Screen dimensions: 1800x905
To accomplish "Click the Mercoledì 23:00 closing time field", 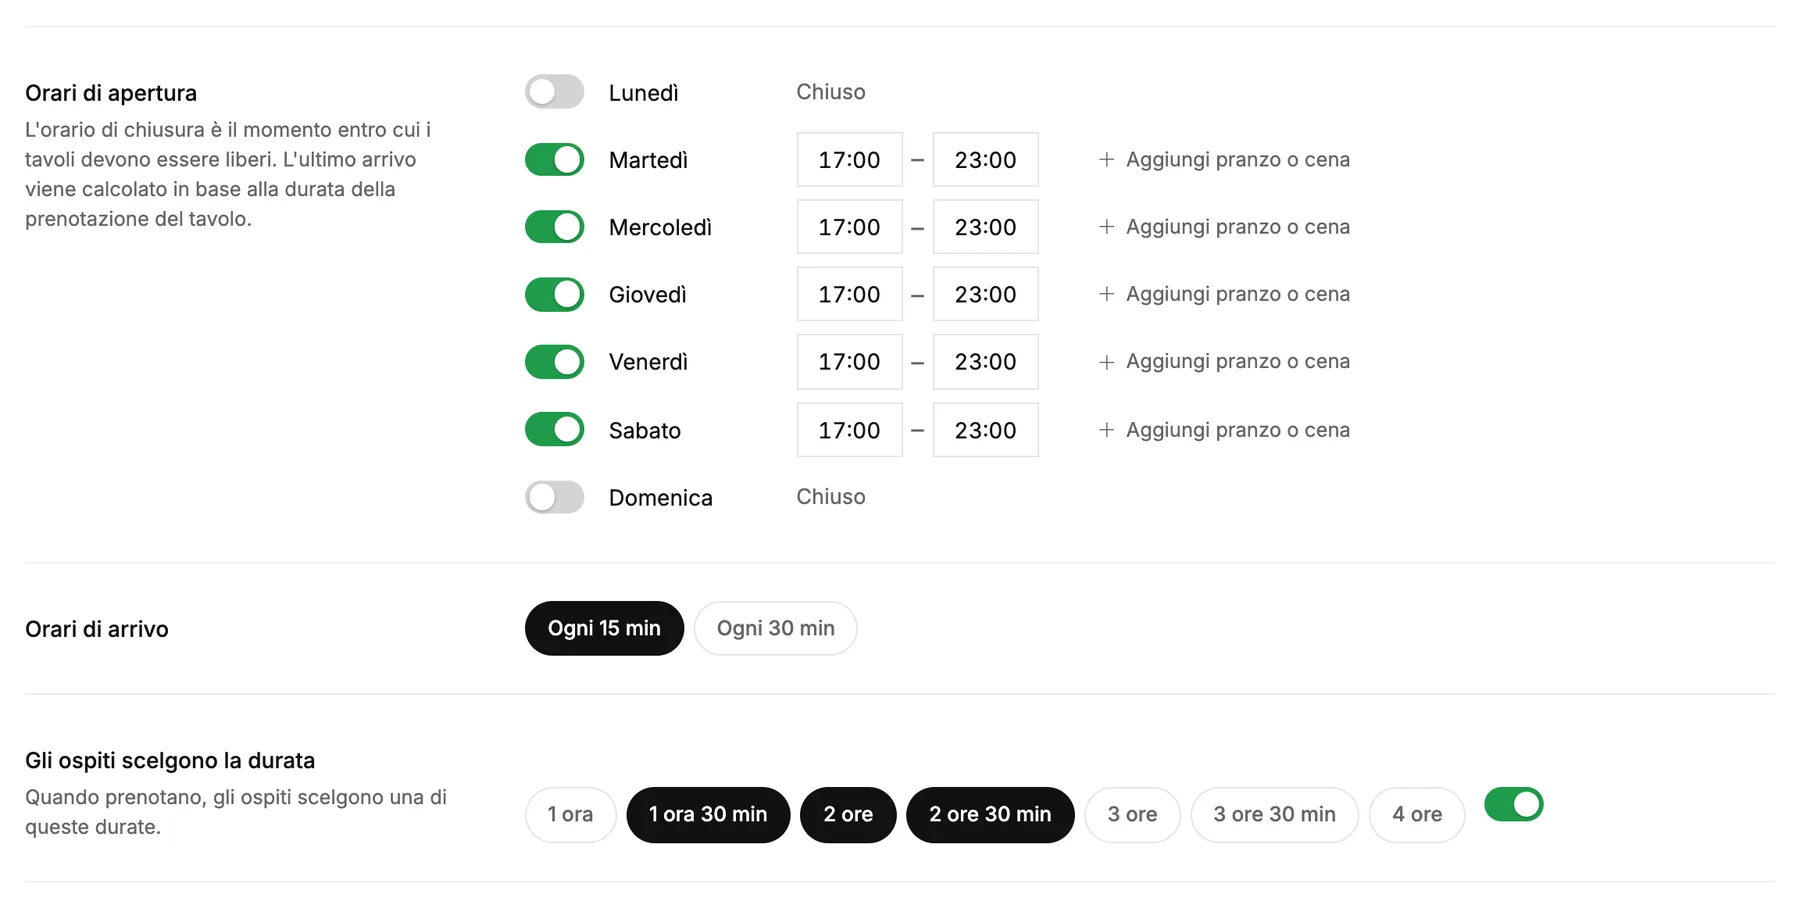I will click(985, 227).
